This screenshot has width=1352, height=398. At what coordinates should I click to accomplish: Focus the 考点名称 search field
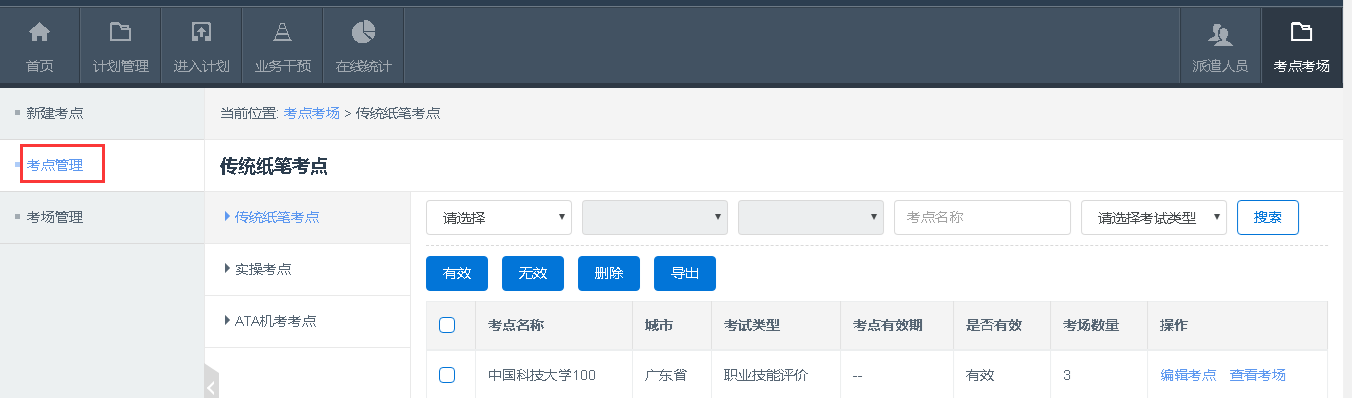(x=982, y=217)
